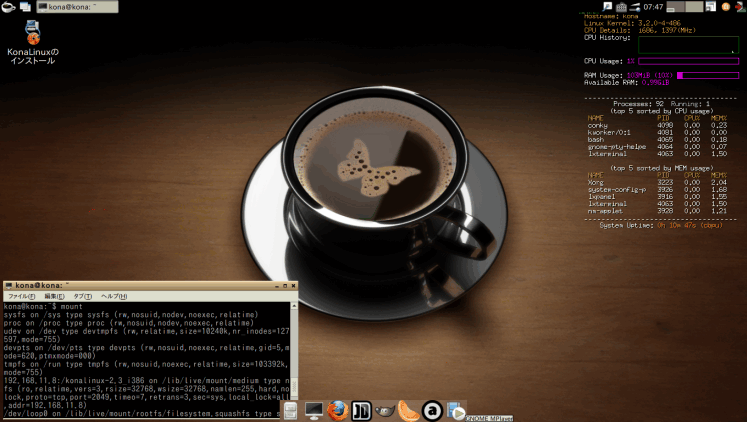Screen dimensions: 747x422
Task: Open the ヘルプ(H) menu in terminal
Action: 114,296
